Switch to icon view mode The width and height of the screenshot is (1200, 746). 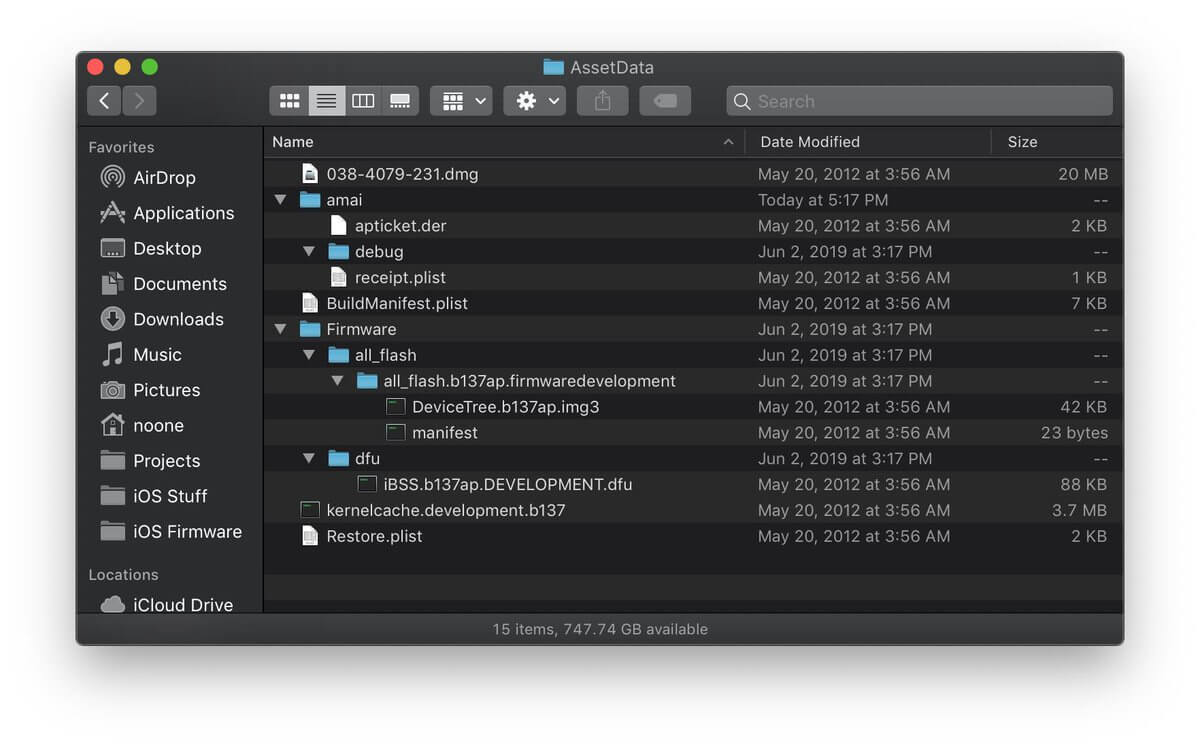289,101
